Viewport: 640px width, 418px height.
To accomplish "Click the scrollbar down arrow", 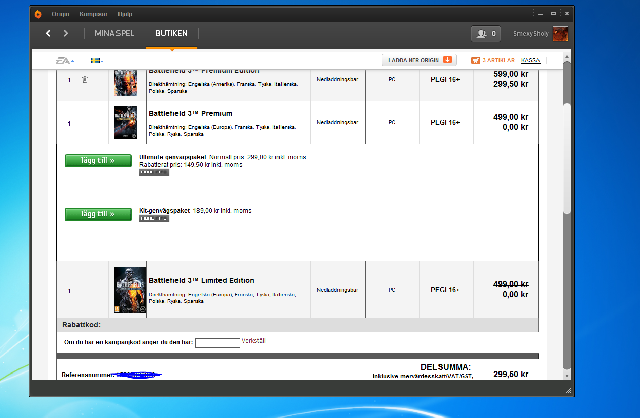I will 567,376.
